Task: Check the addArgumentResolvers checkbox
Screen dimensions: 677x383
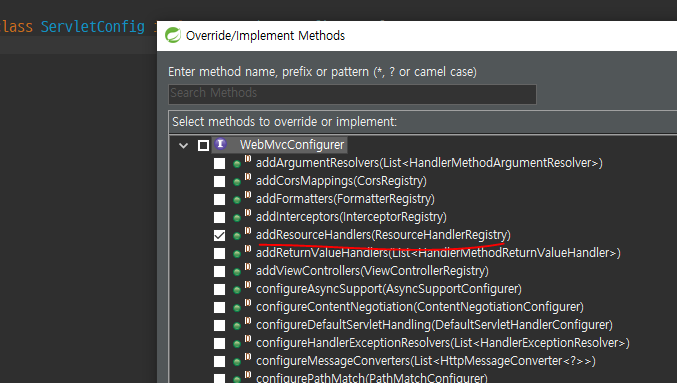Action: coord(219,163)
